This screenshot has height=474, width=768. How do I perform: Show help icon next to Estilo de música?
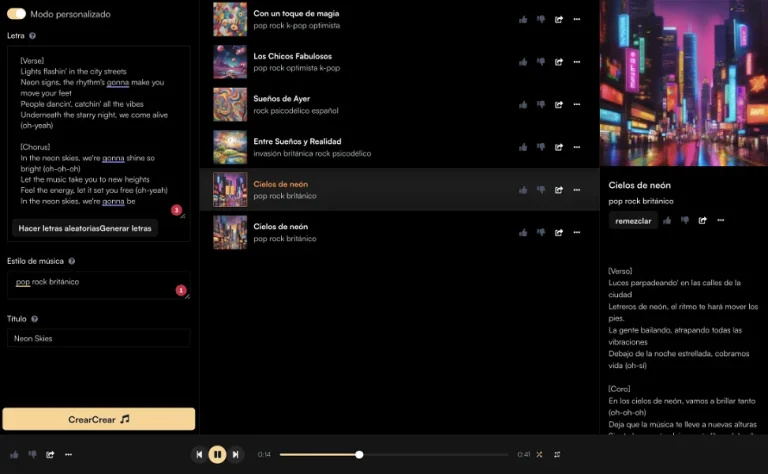pos(72,261)
